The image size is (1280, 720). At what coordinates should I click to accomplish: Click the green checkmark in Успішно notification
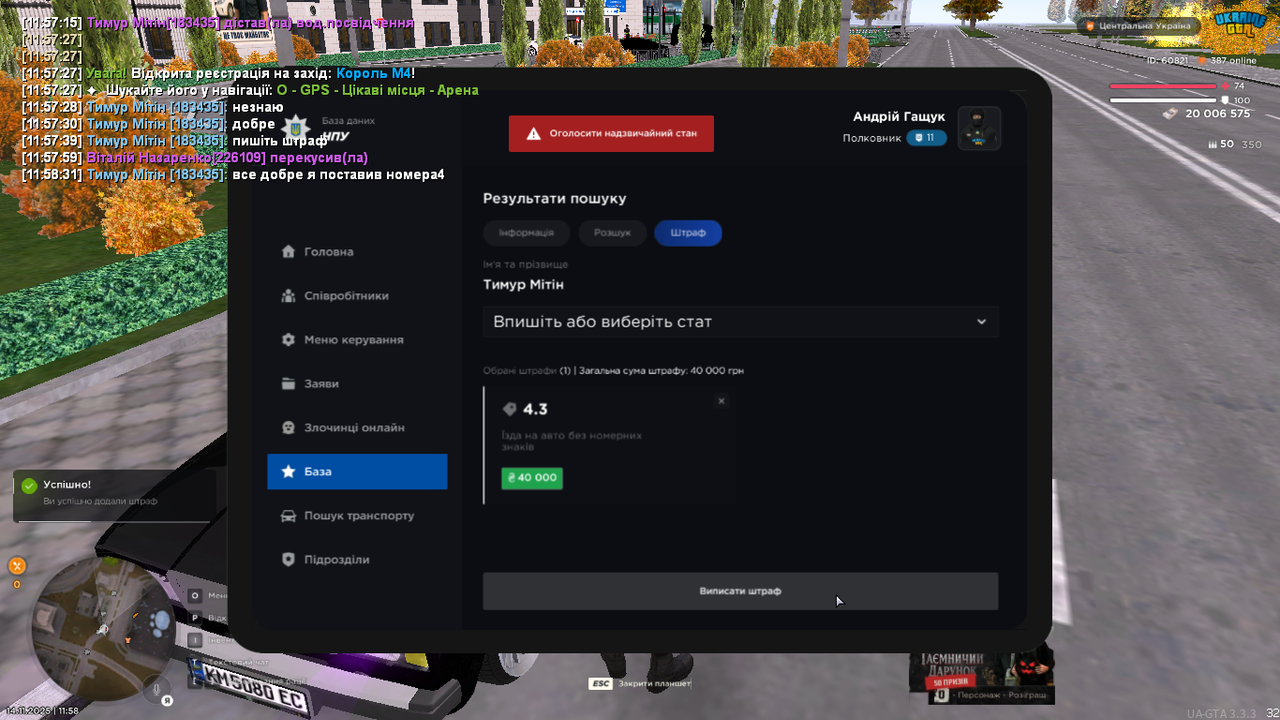pos(29,485)
